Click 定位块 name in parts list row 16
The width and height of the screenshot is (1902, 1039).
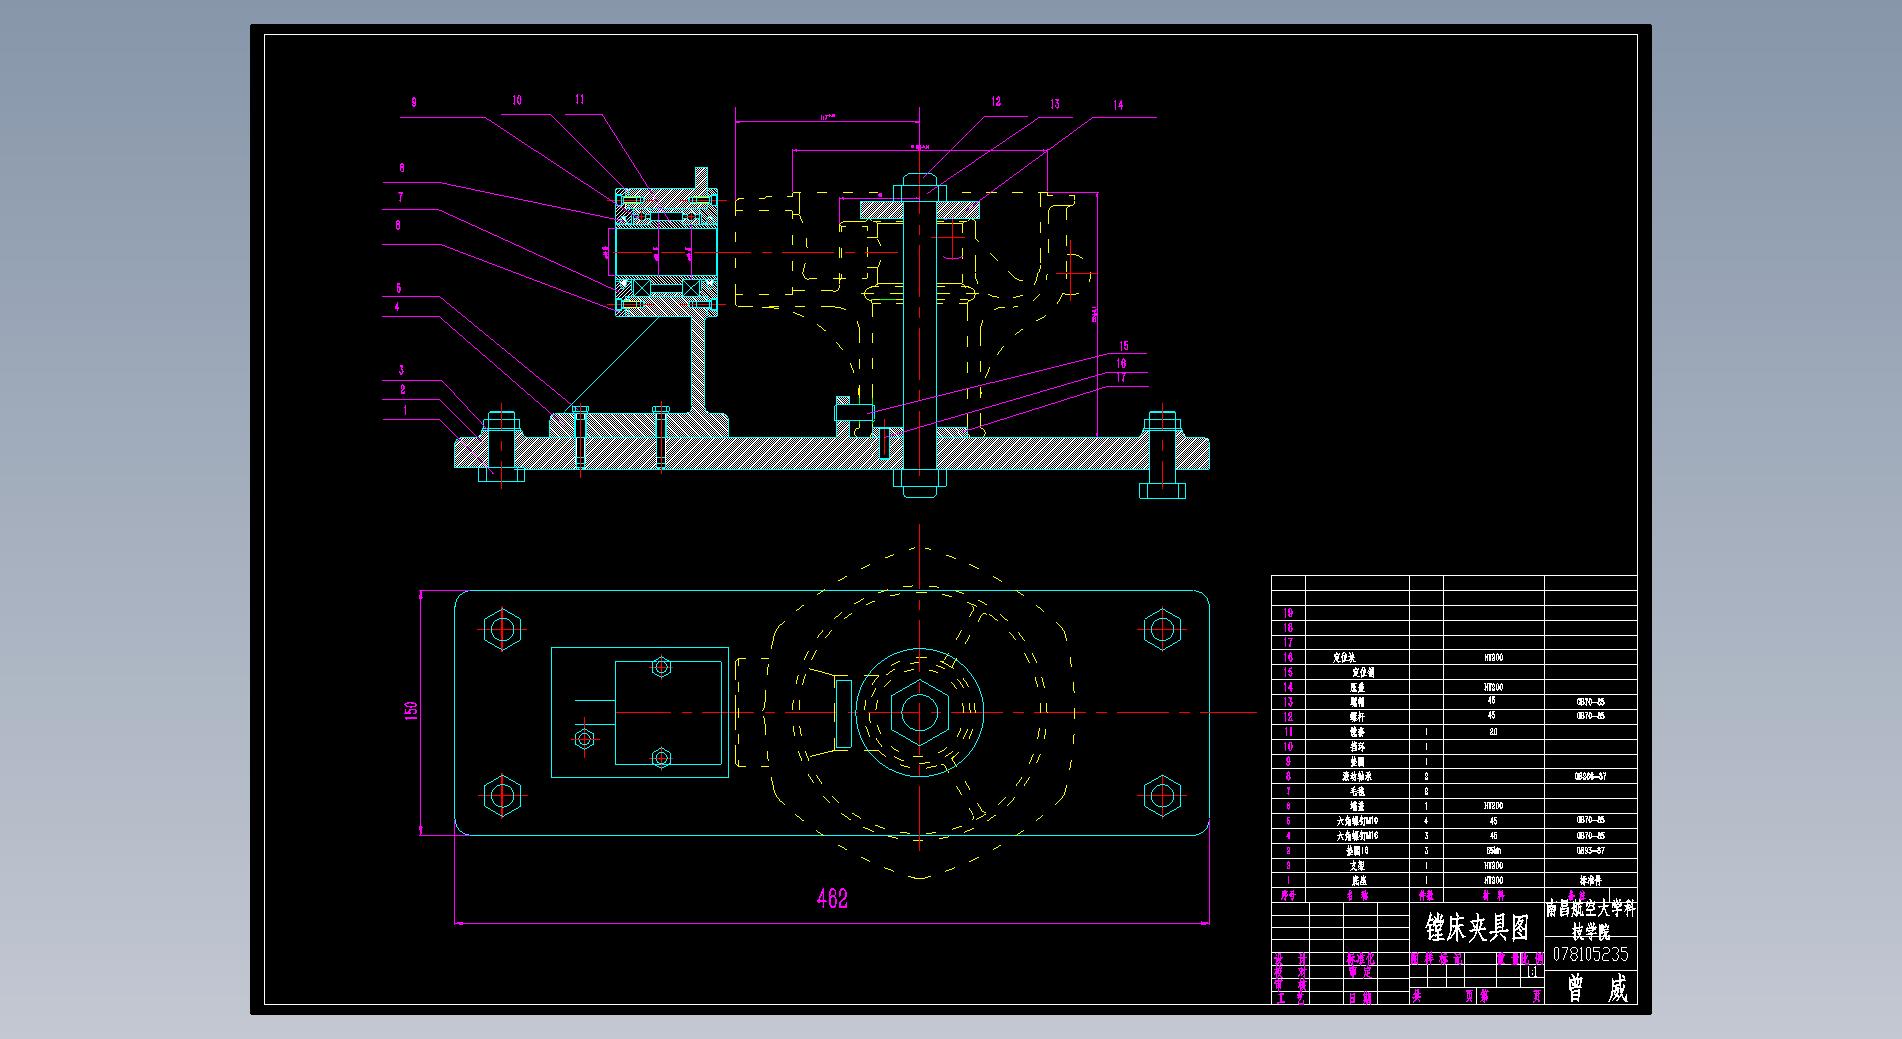[1346, 658]
